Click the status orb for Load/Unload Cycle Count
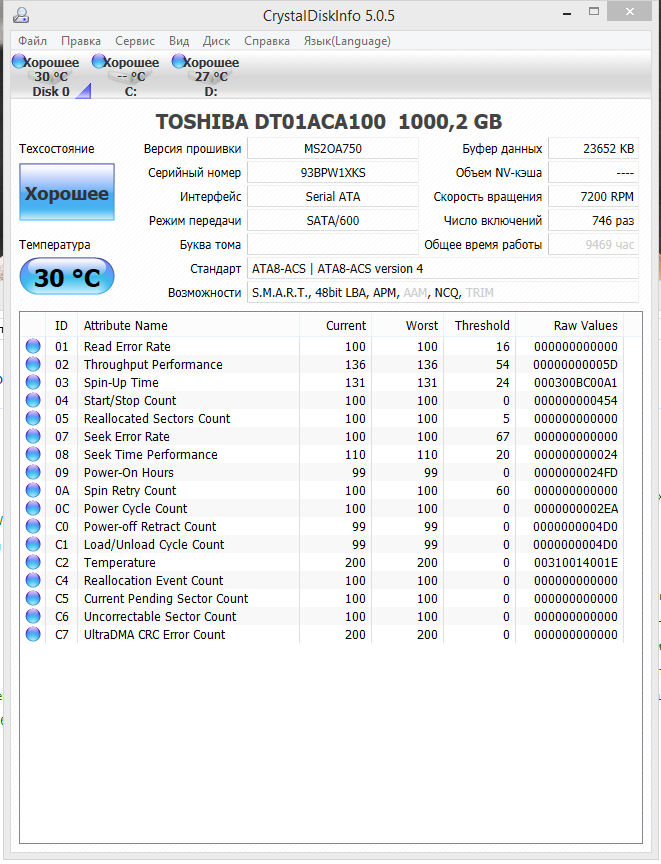 coord(33,544)
